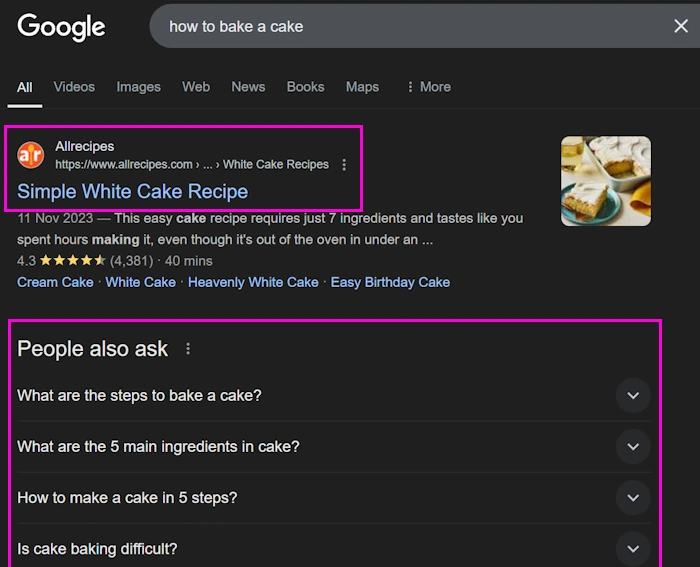
Task: Follow the Easy Birthday Cake sitelink
Action: [x=390, y=282]
